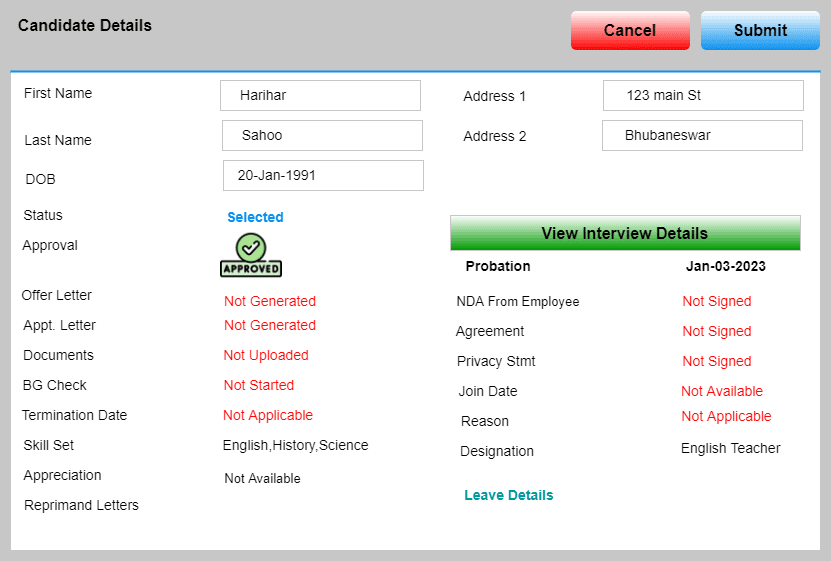Edit the Last Name field Sahoo
831x561 pixels.
tap(322, 136)
